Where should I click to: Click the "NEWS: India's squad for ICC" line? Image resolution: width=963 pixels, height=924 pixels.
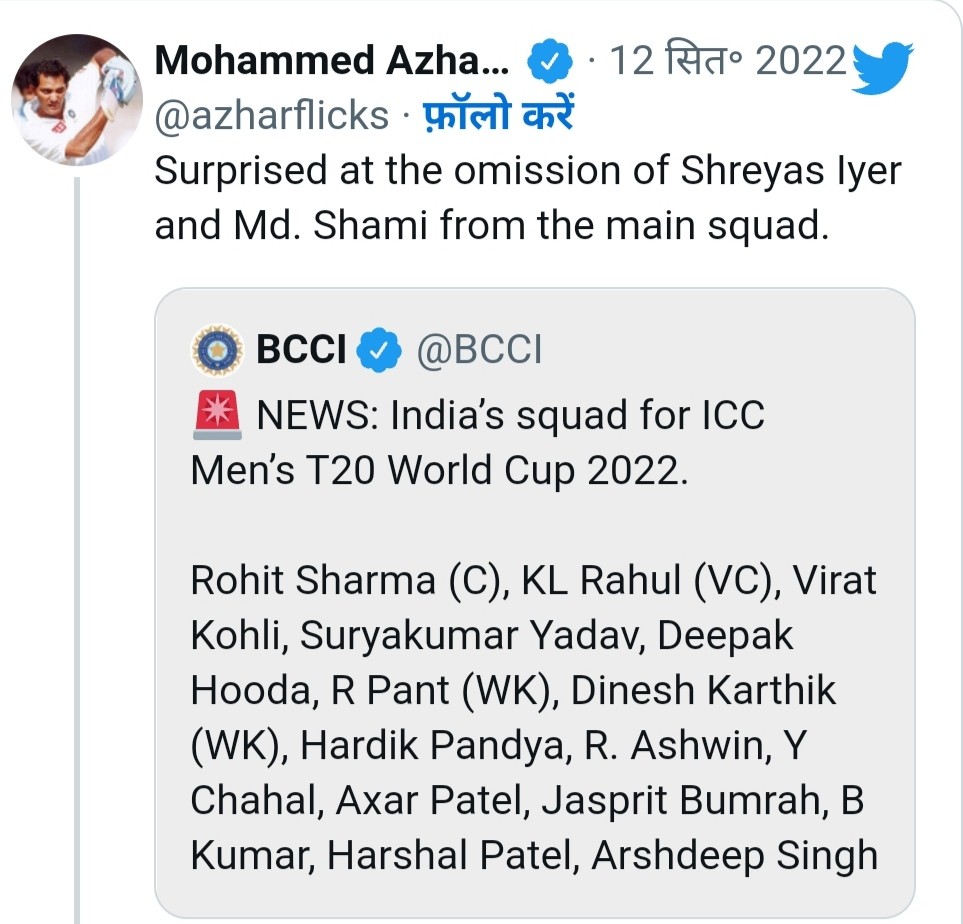tap(510, 416)
